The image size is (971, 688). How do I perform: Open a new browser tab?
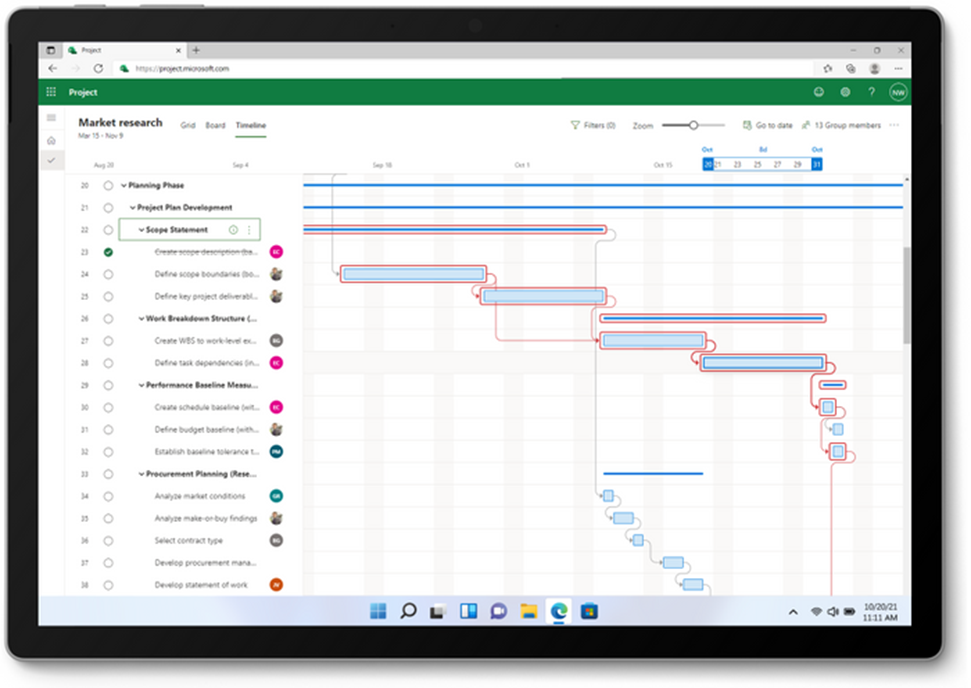tap(196, 50)
